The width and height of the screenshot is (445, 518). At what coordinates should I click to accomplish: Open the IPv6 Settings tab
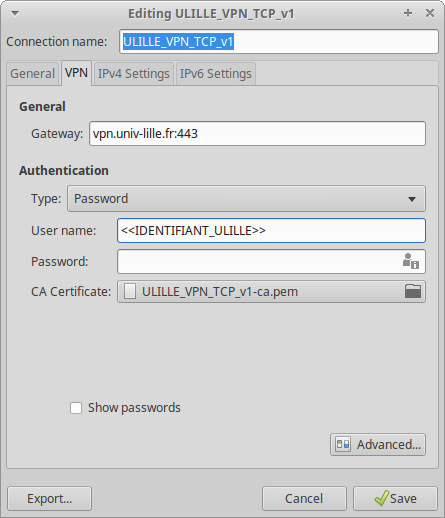[216, 73]
